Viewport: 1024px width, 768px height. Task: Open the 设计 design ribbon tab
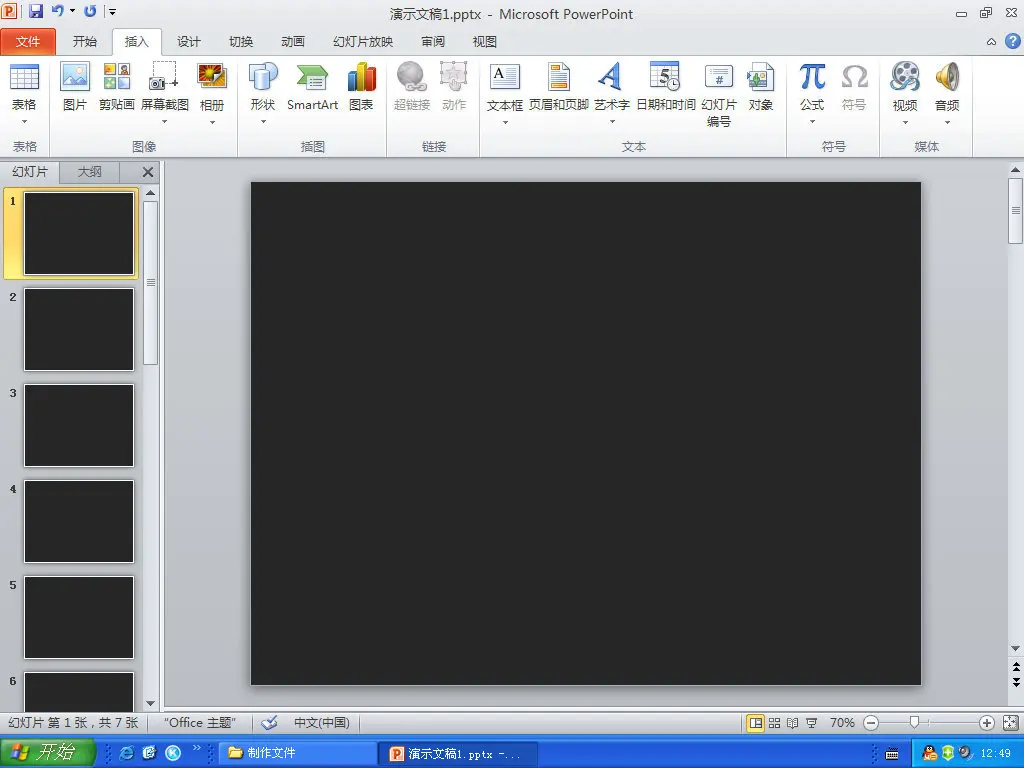[x=189, y=42]
